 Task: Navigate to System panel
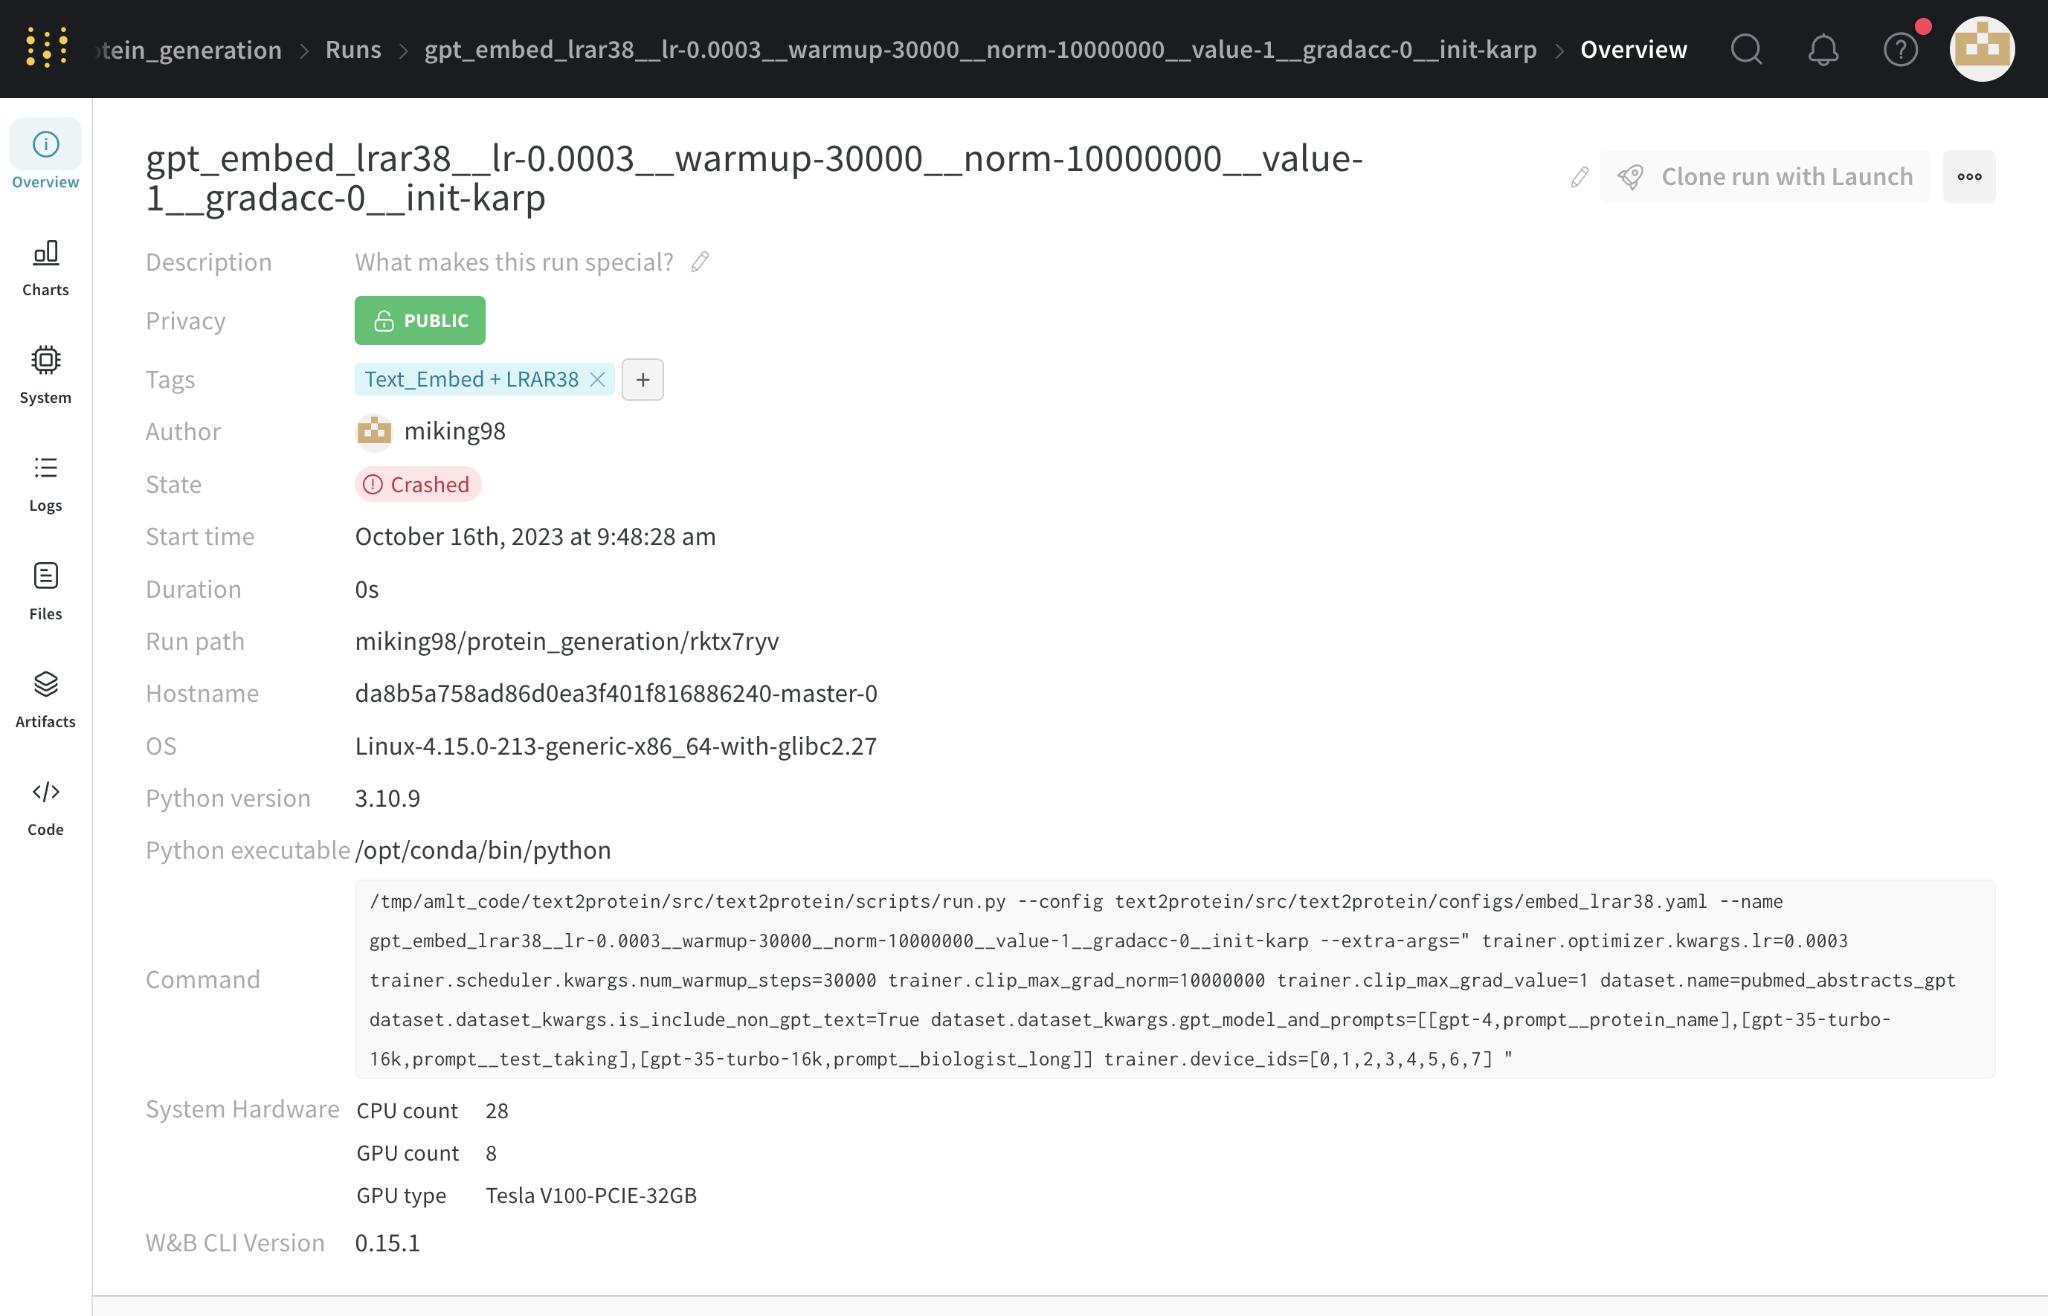(45, 373)
